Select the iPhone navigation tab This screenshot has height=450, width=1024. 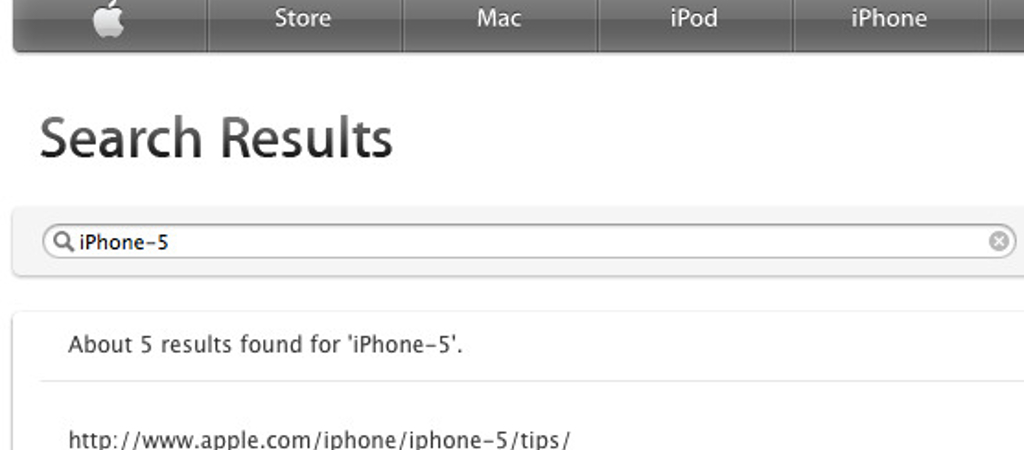click(889, 18)
